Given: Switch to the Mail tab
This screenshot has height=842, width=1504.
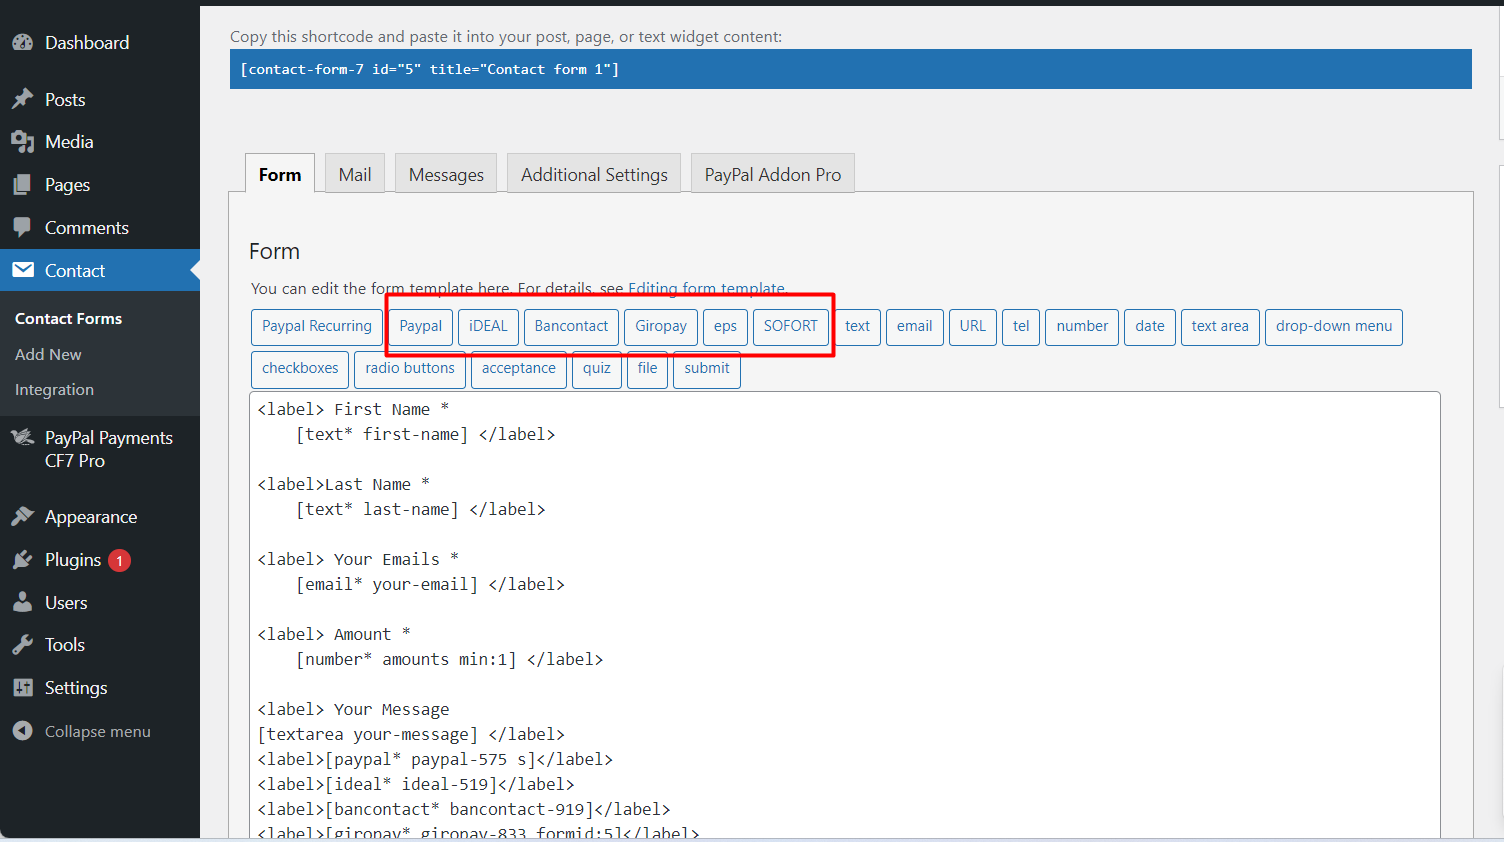Looking at the screenshot, I should click(354, 174).
